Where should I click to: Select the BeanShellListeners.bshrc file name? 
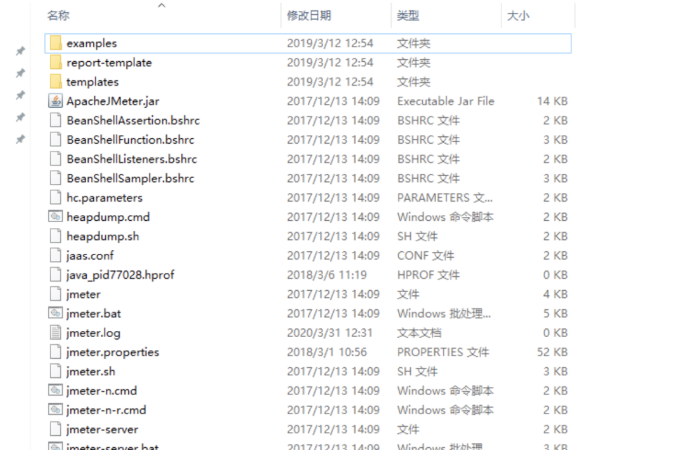tap(132, 159)
